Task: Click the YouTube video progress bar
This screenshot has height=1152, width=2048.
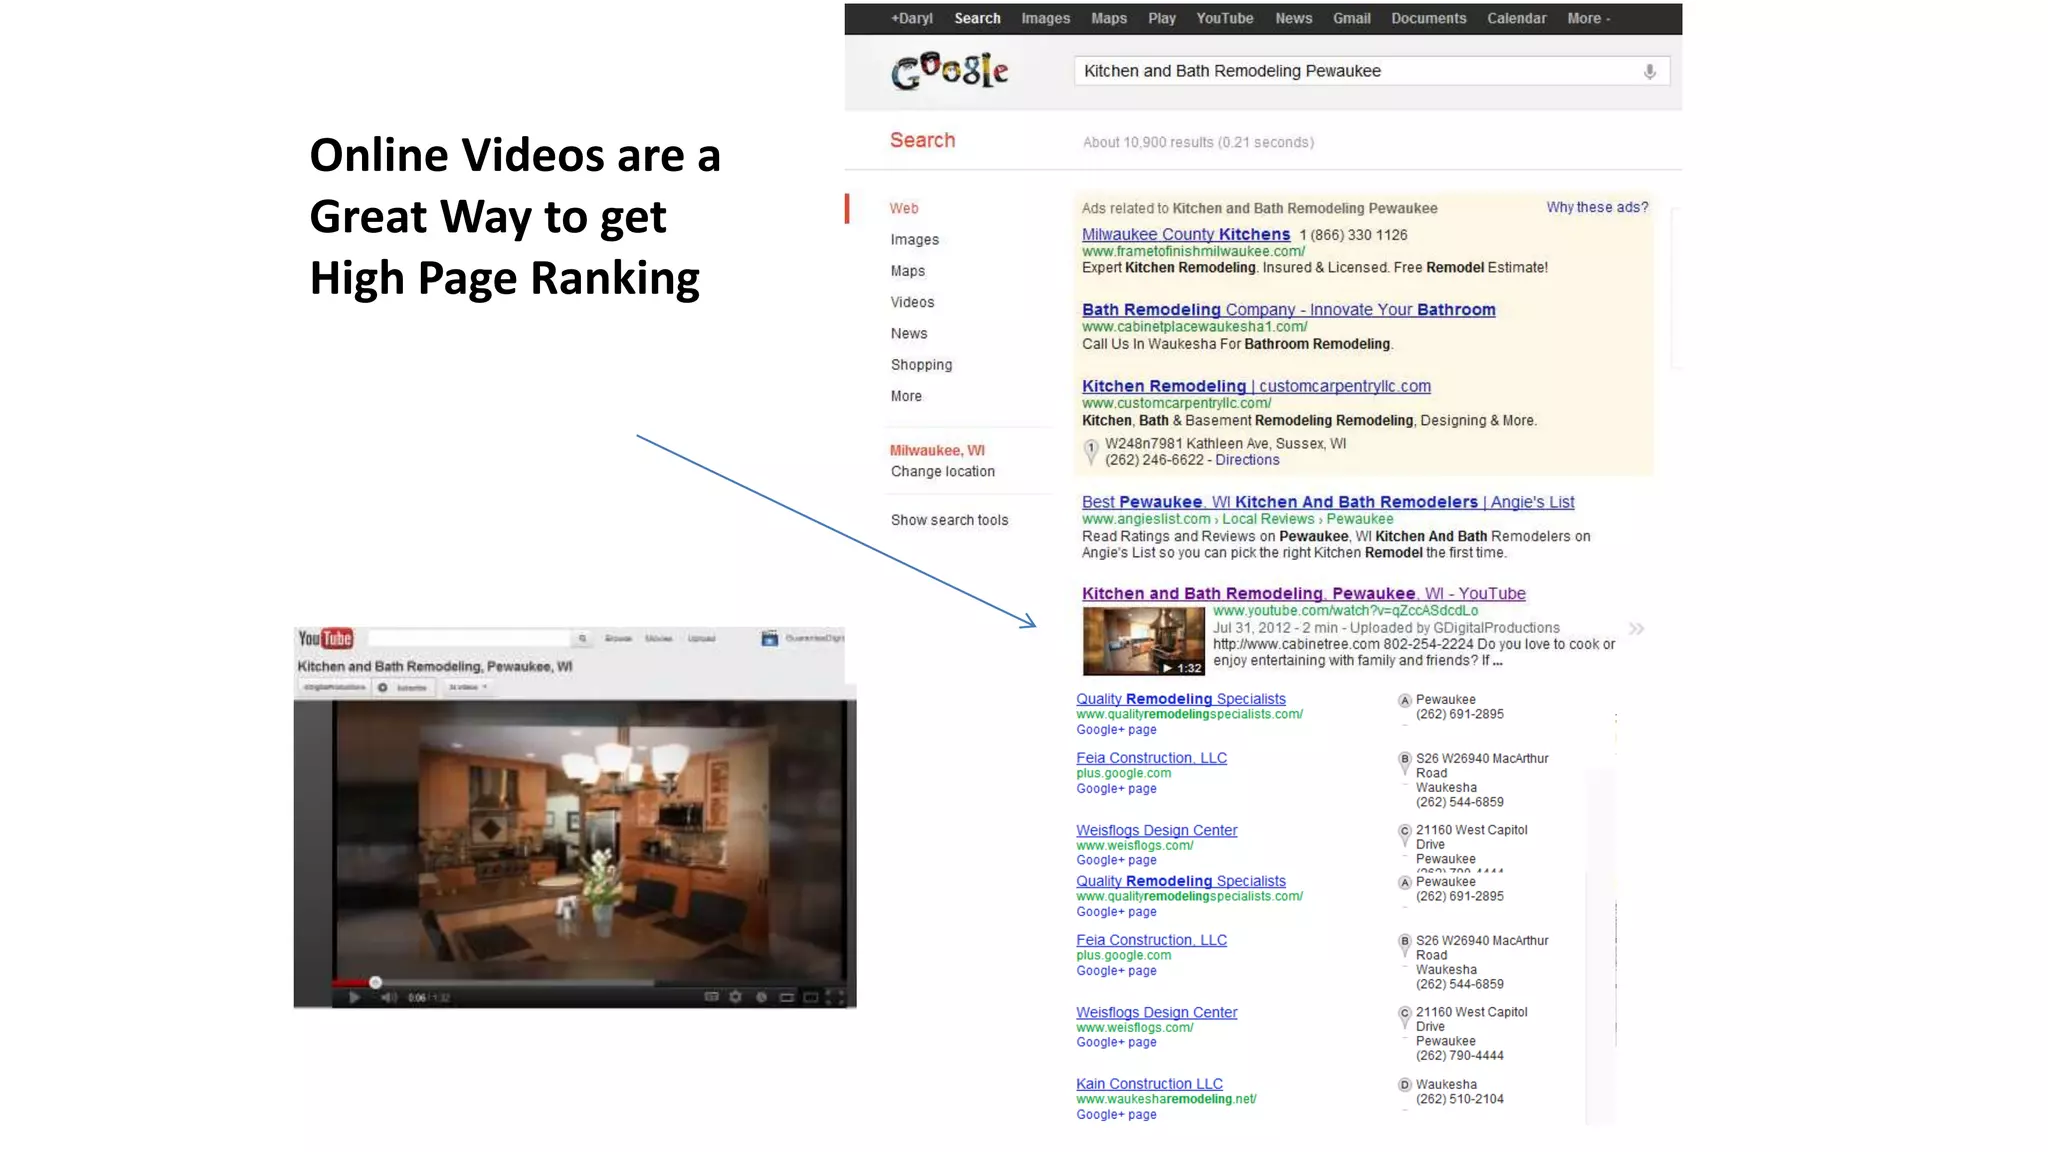Action: tap(590, 982)
